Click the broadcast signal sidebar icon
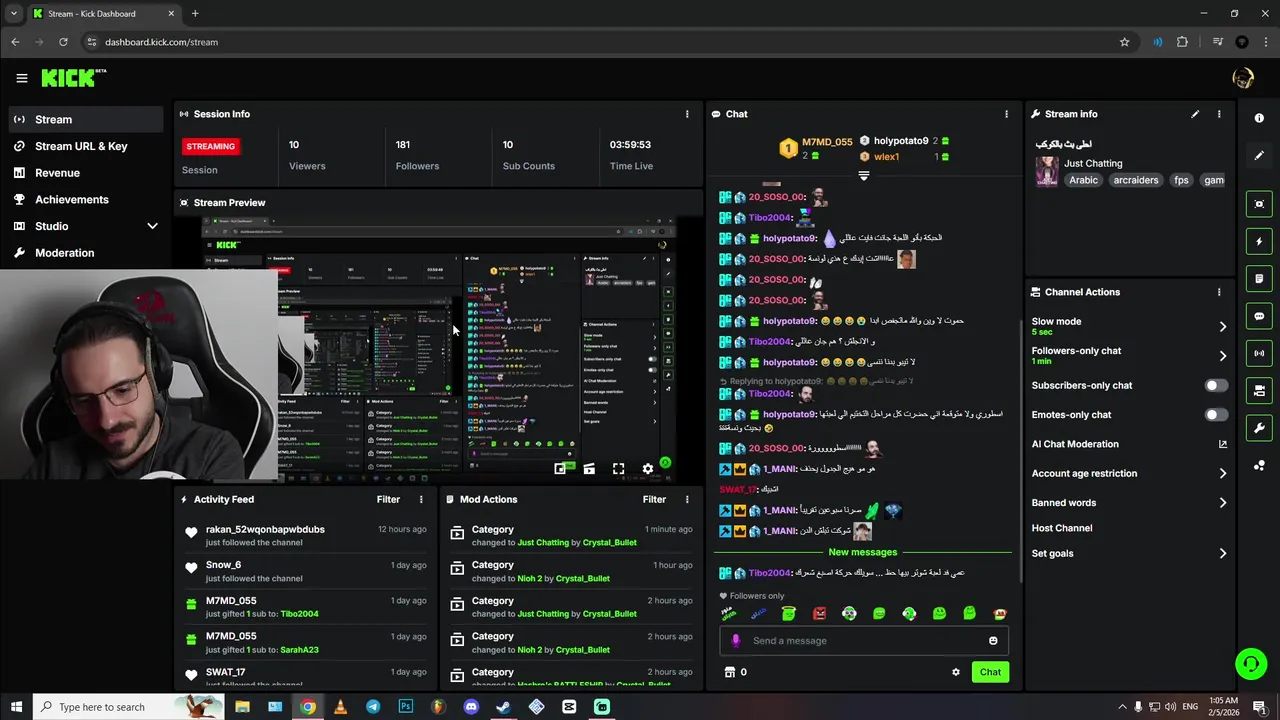The width and height of the screenshot is (1280, 720). pyautogui.click(x=1259, y=353)
